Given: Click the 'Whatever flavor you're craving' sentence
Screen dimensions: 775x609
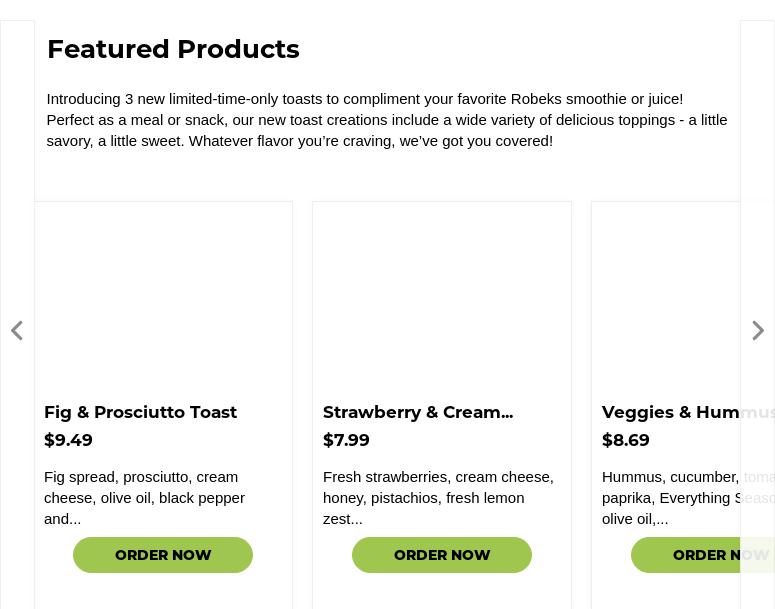Looking at the screenshot, I should pyautogui.click(x=370, y=141).
